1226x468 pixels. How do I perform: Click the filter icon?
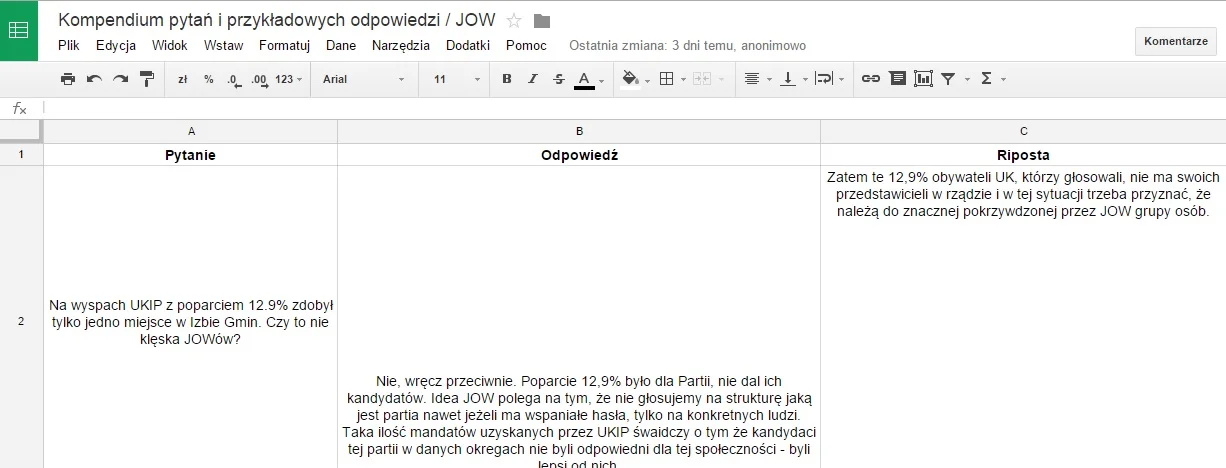tap(948, 79)
